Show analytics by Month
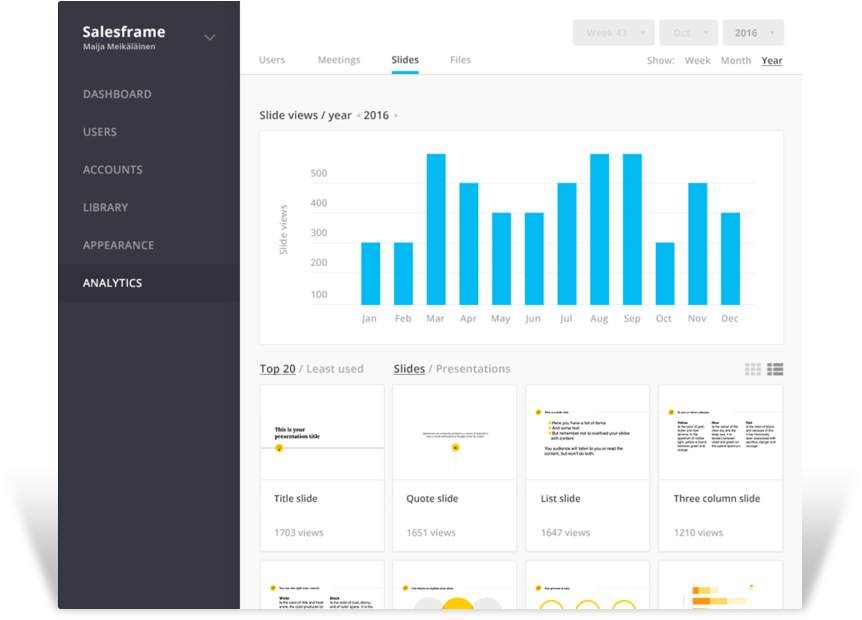 736,60
